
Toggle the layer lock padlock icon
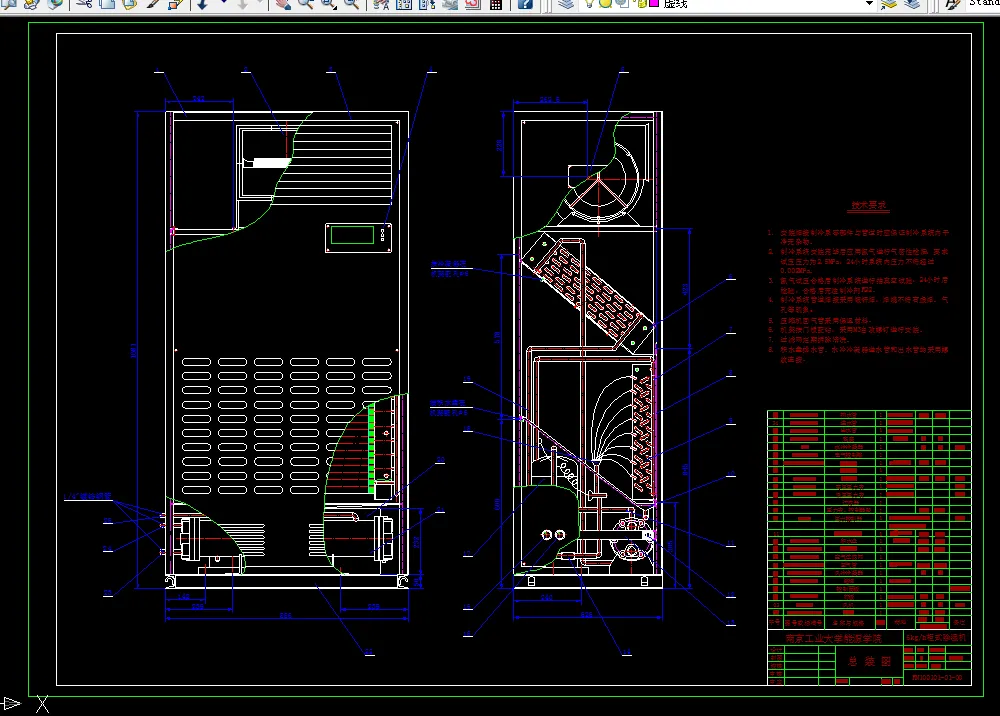pos(640,3)
